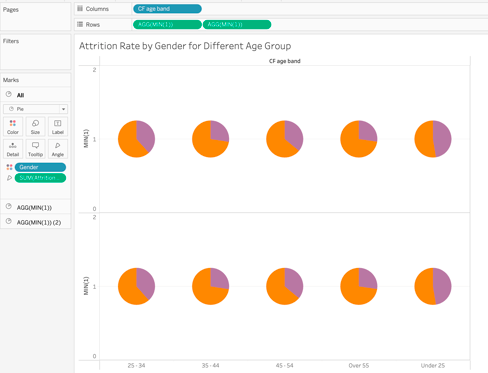488x373 pixels.
Task: Click the Color button in Marks card
Action: (13, 127)
